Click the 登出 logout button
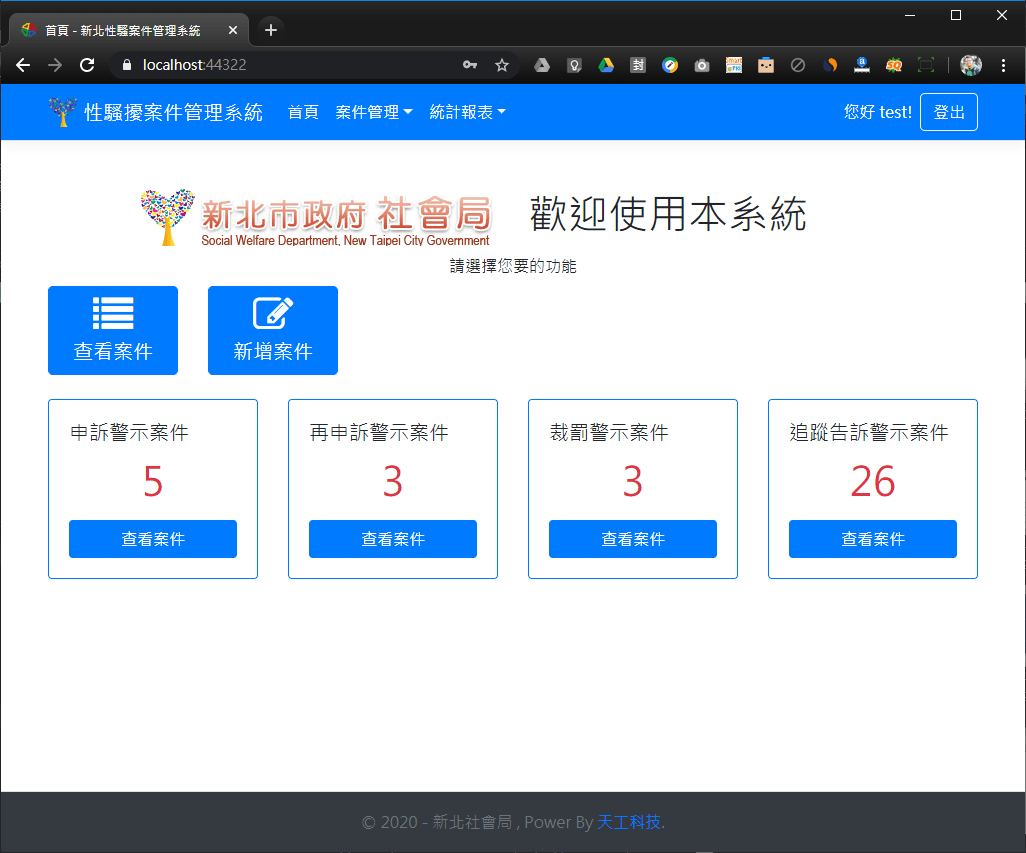This screenshot has height=853, width=1026. click(949, 112)
